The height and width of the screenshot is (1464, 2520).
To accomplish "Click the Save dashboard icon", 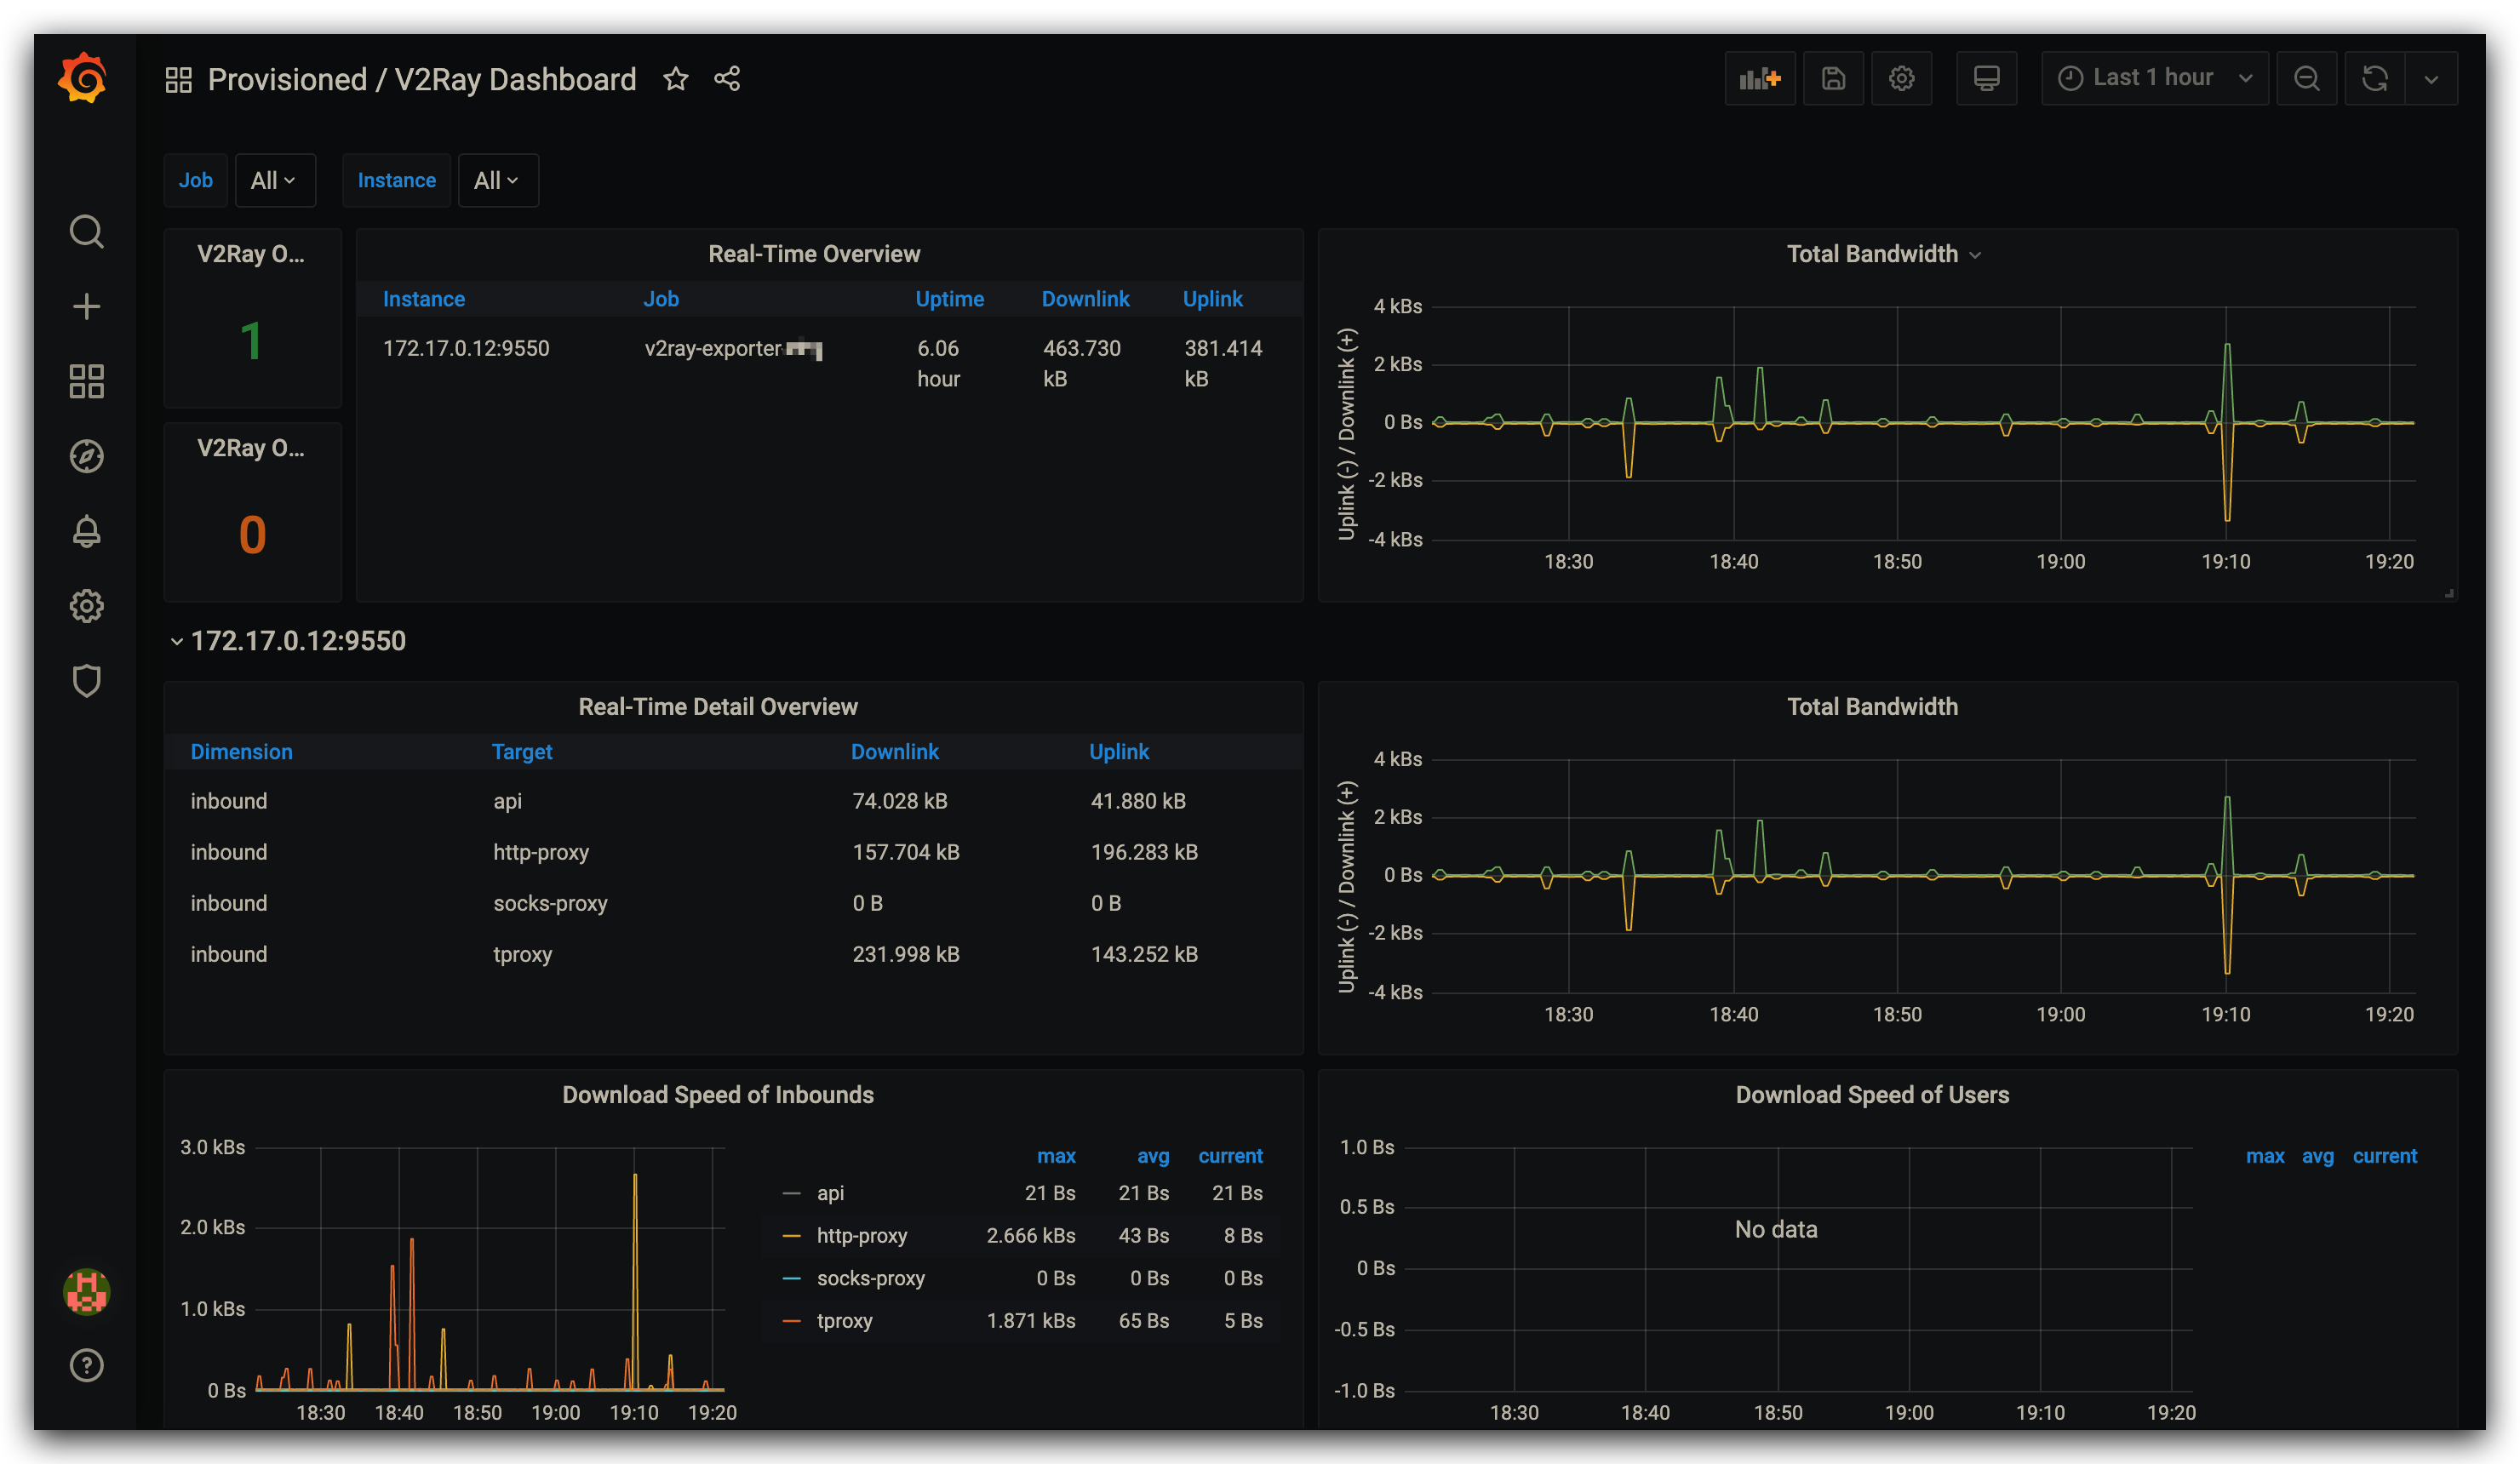I will coord(1832,78).
